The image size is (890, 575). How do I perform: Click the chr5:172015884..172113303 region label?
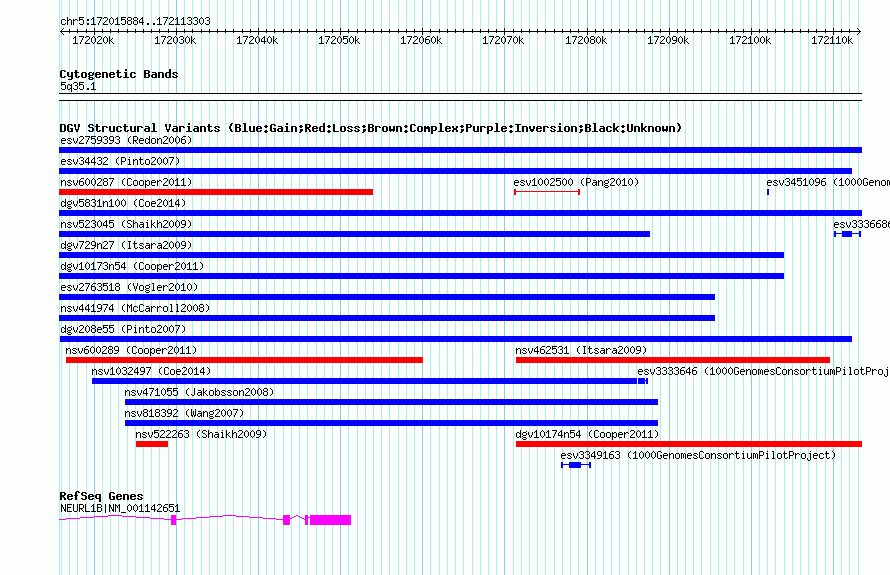click(x=135, y=21)
